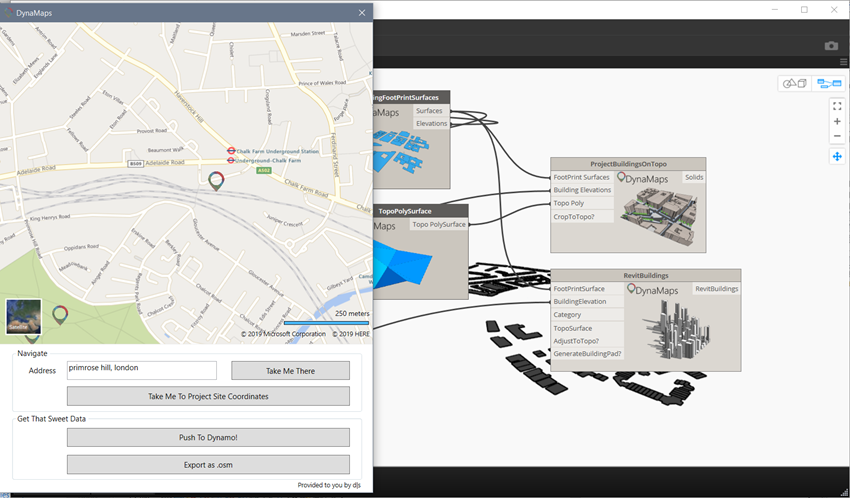Click the Provided to you by djs text
The image size is (850, 498).
point(329,485)
